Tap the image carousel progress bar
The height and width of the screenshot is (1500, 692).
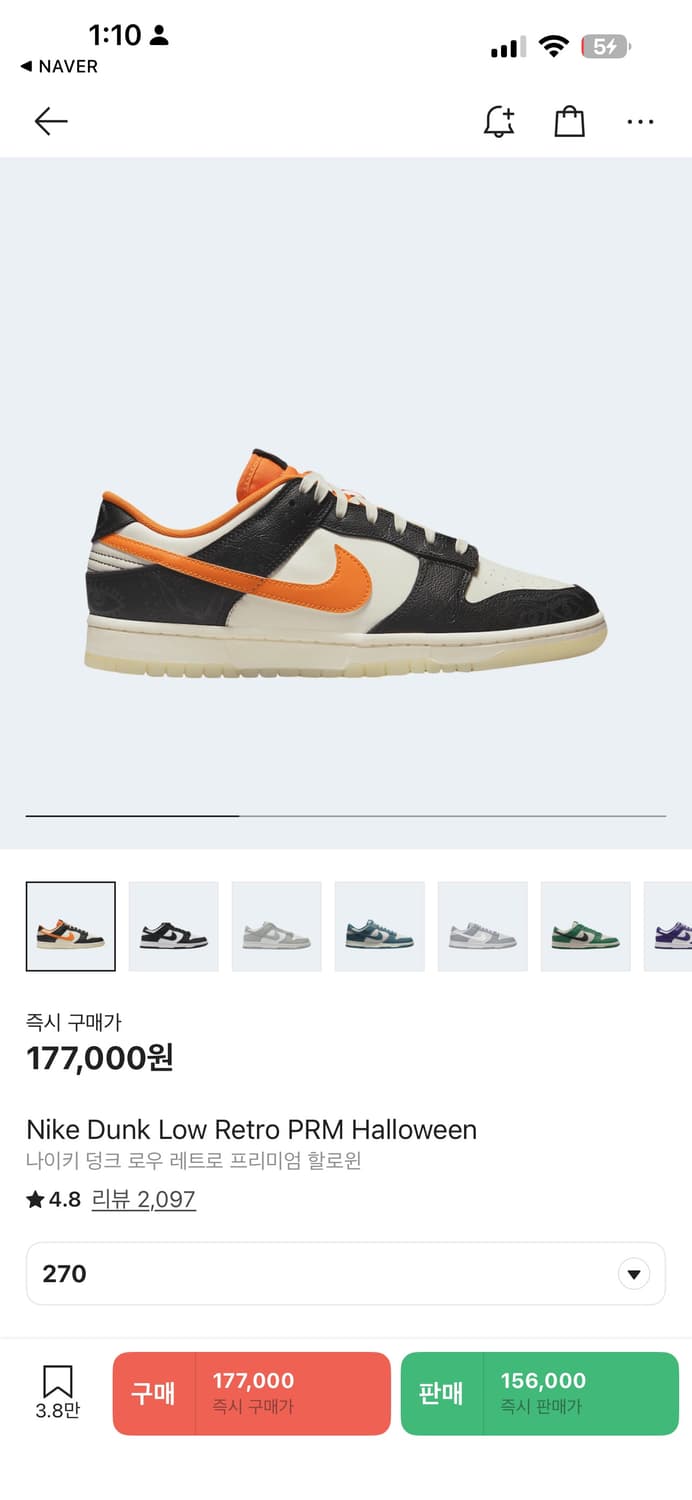click(346, 816)
